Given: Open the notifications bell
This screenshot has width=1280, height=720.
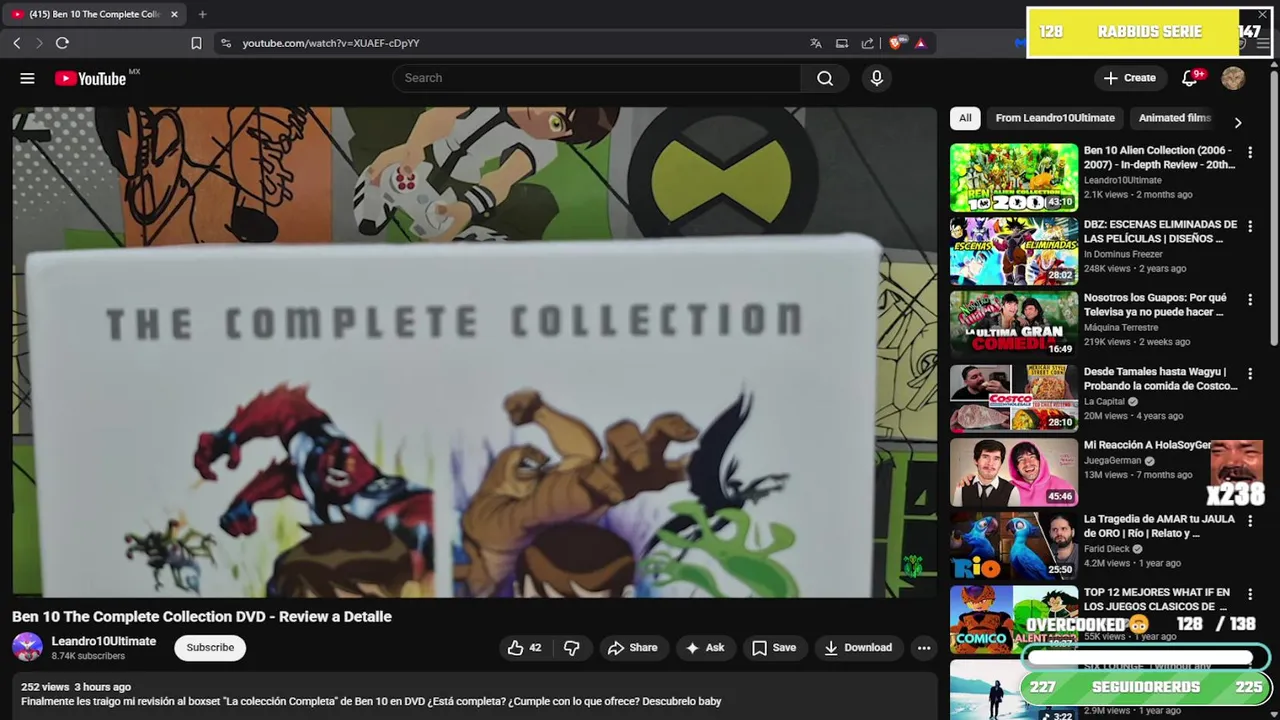Looking at the screenshot, I should click(1189, 78).
